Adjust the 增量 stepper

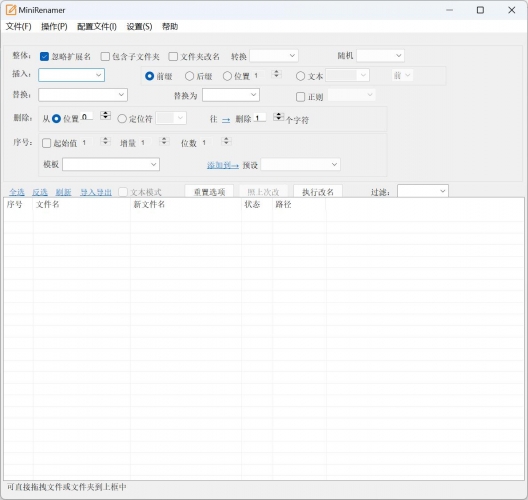coord(164,141)
